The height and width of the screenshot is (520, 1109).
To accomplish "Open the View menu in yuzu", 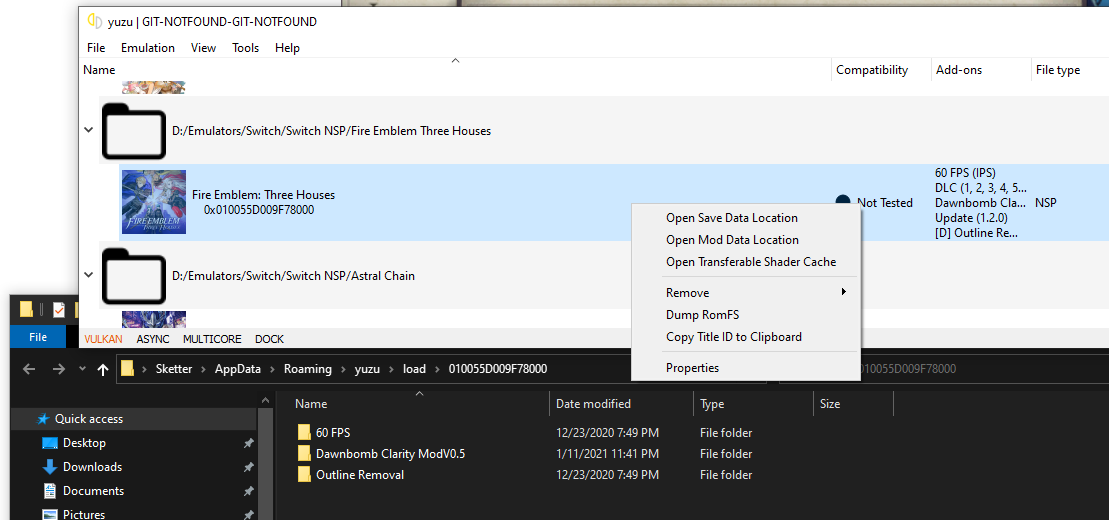I will pos(203,48).
